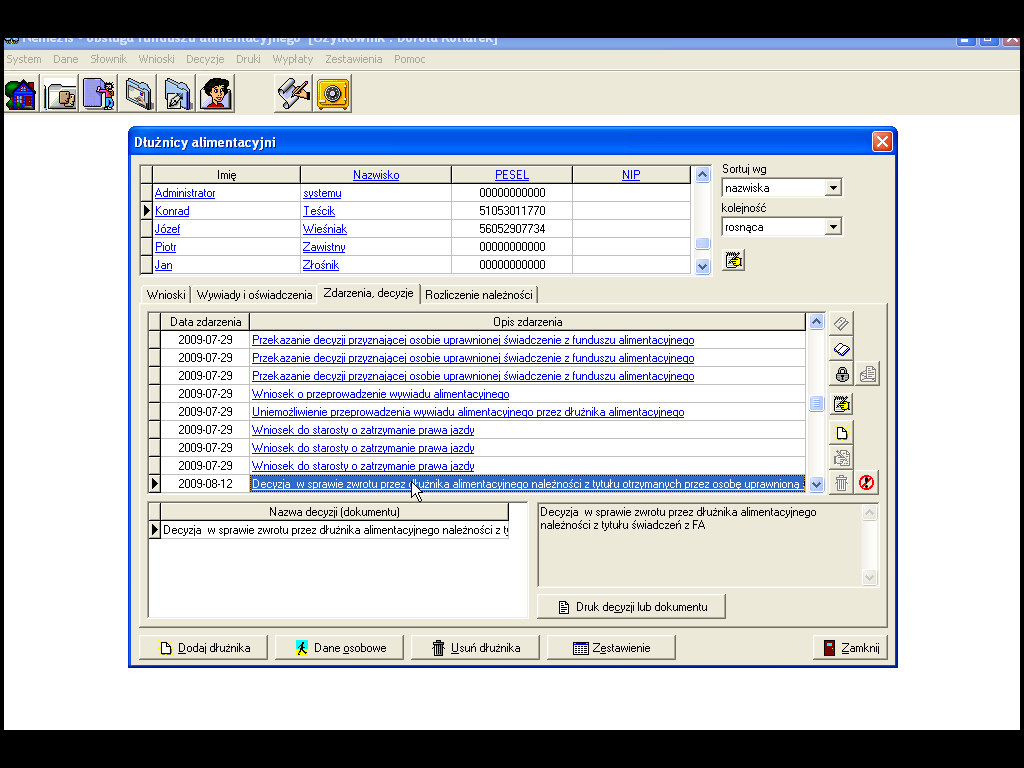The image size is (1024, 768).
Task: Open the yellow safe toolbar icon
Action: (x=332, y=94)
